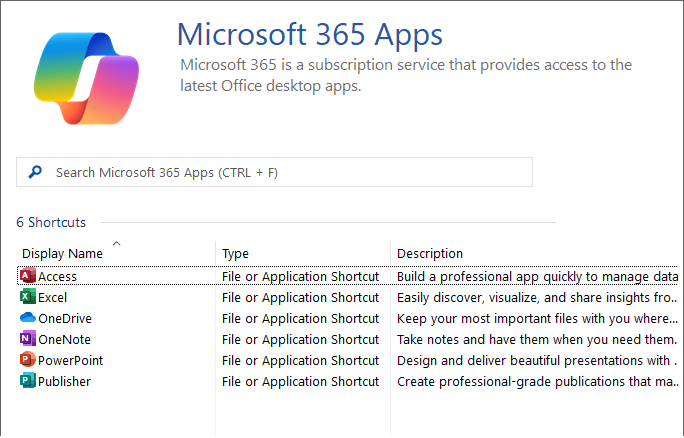Sort by the Description column header

(430, 254)
